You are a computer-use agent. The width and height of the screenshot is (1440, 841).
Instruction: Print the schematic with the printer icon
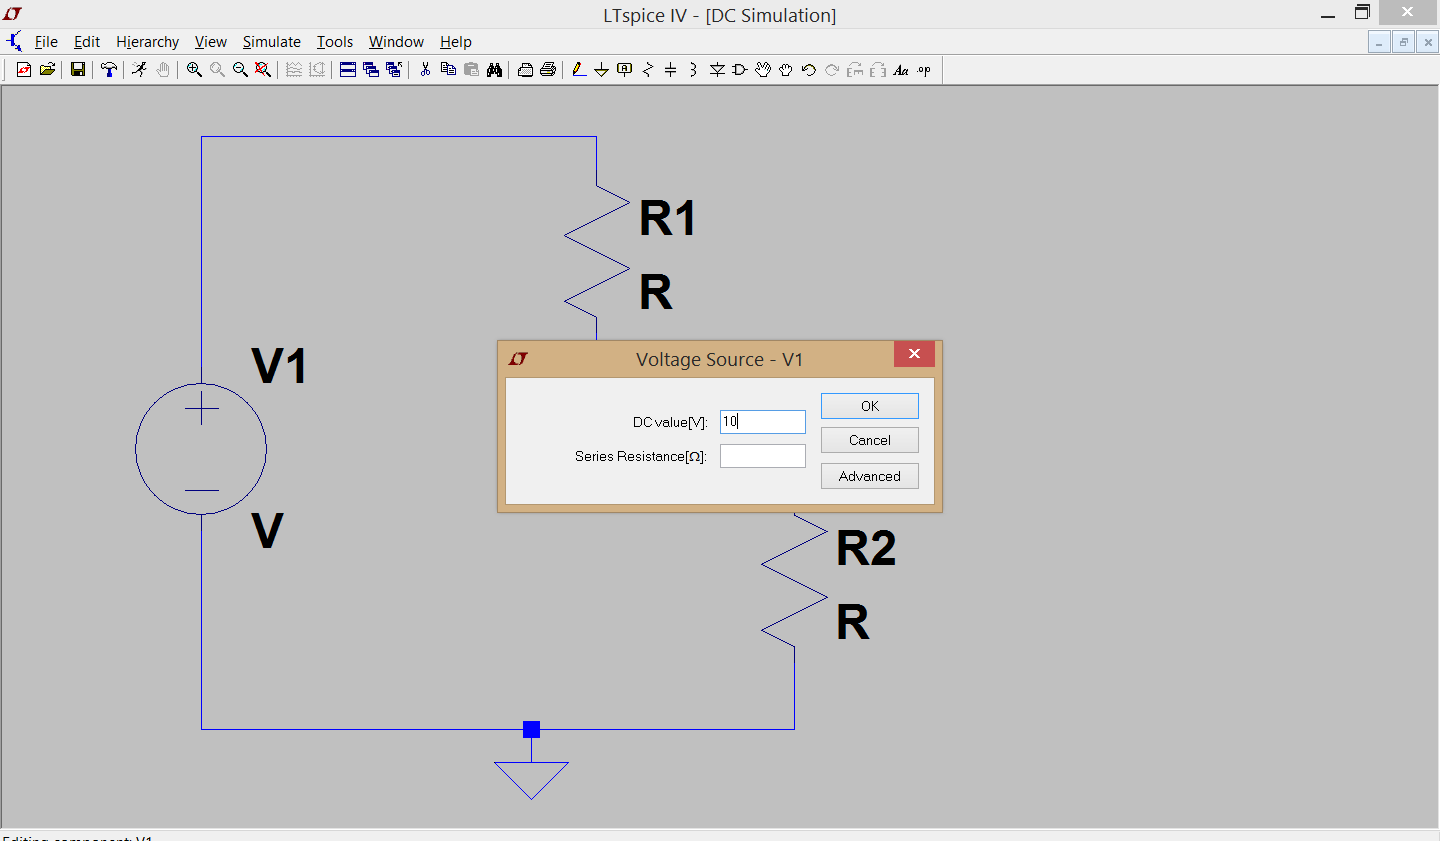click(x=548, y=70)
